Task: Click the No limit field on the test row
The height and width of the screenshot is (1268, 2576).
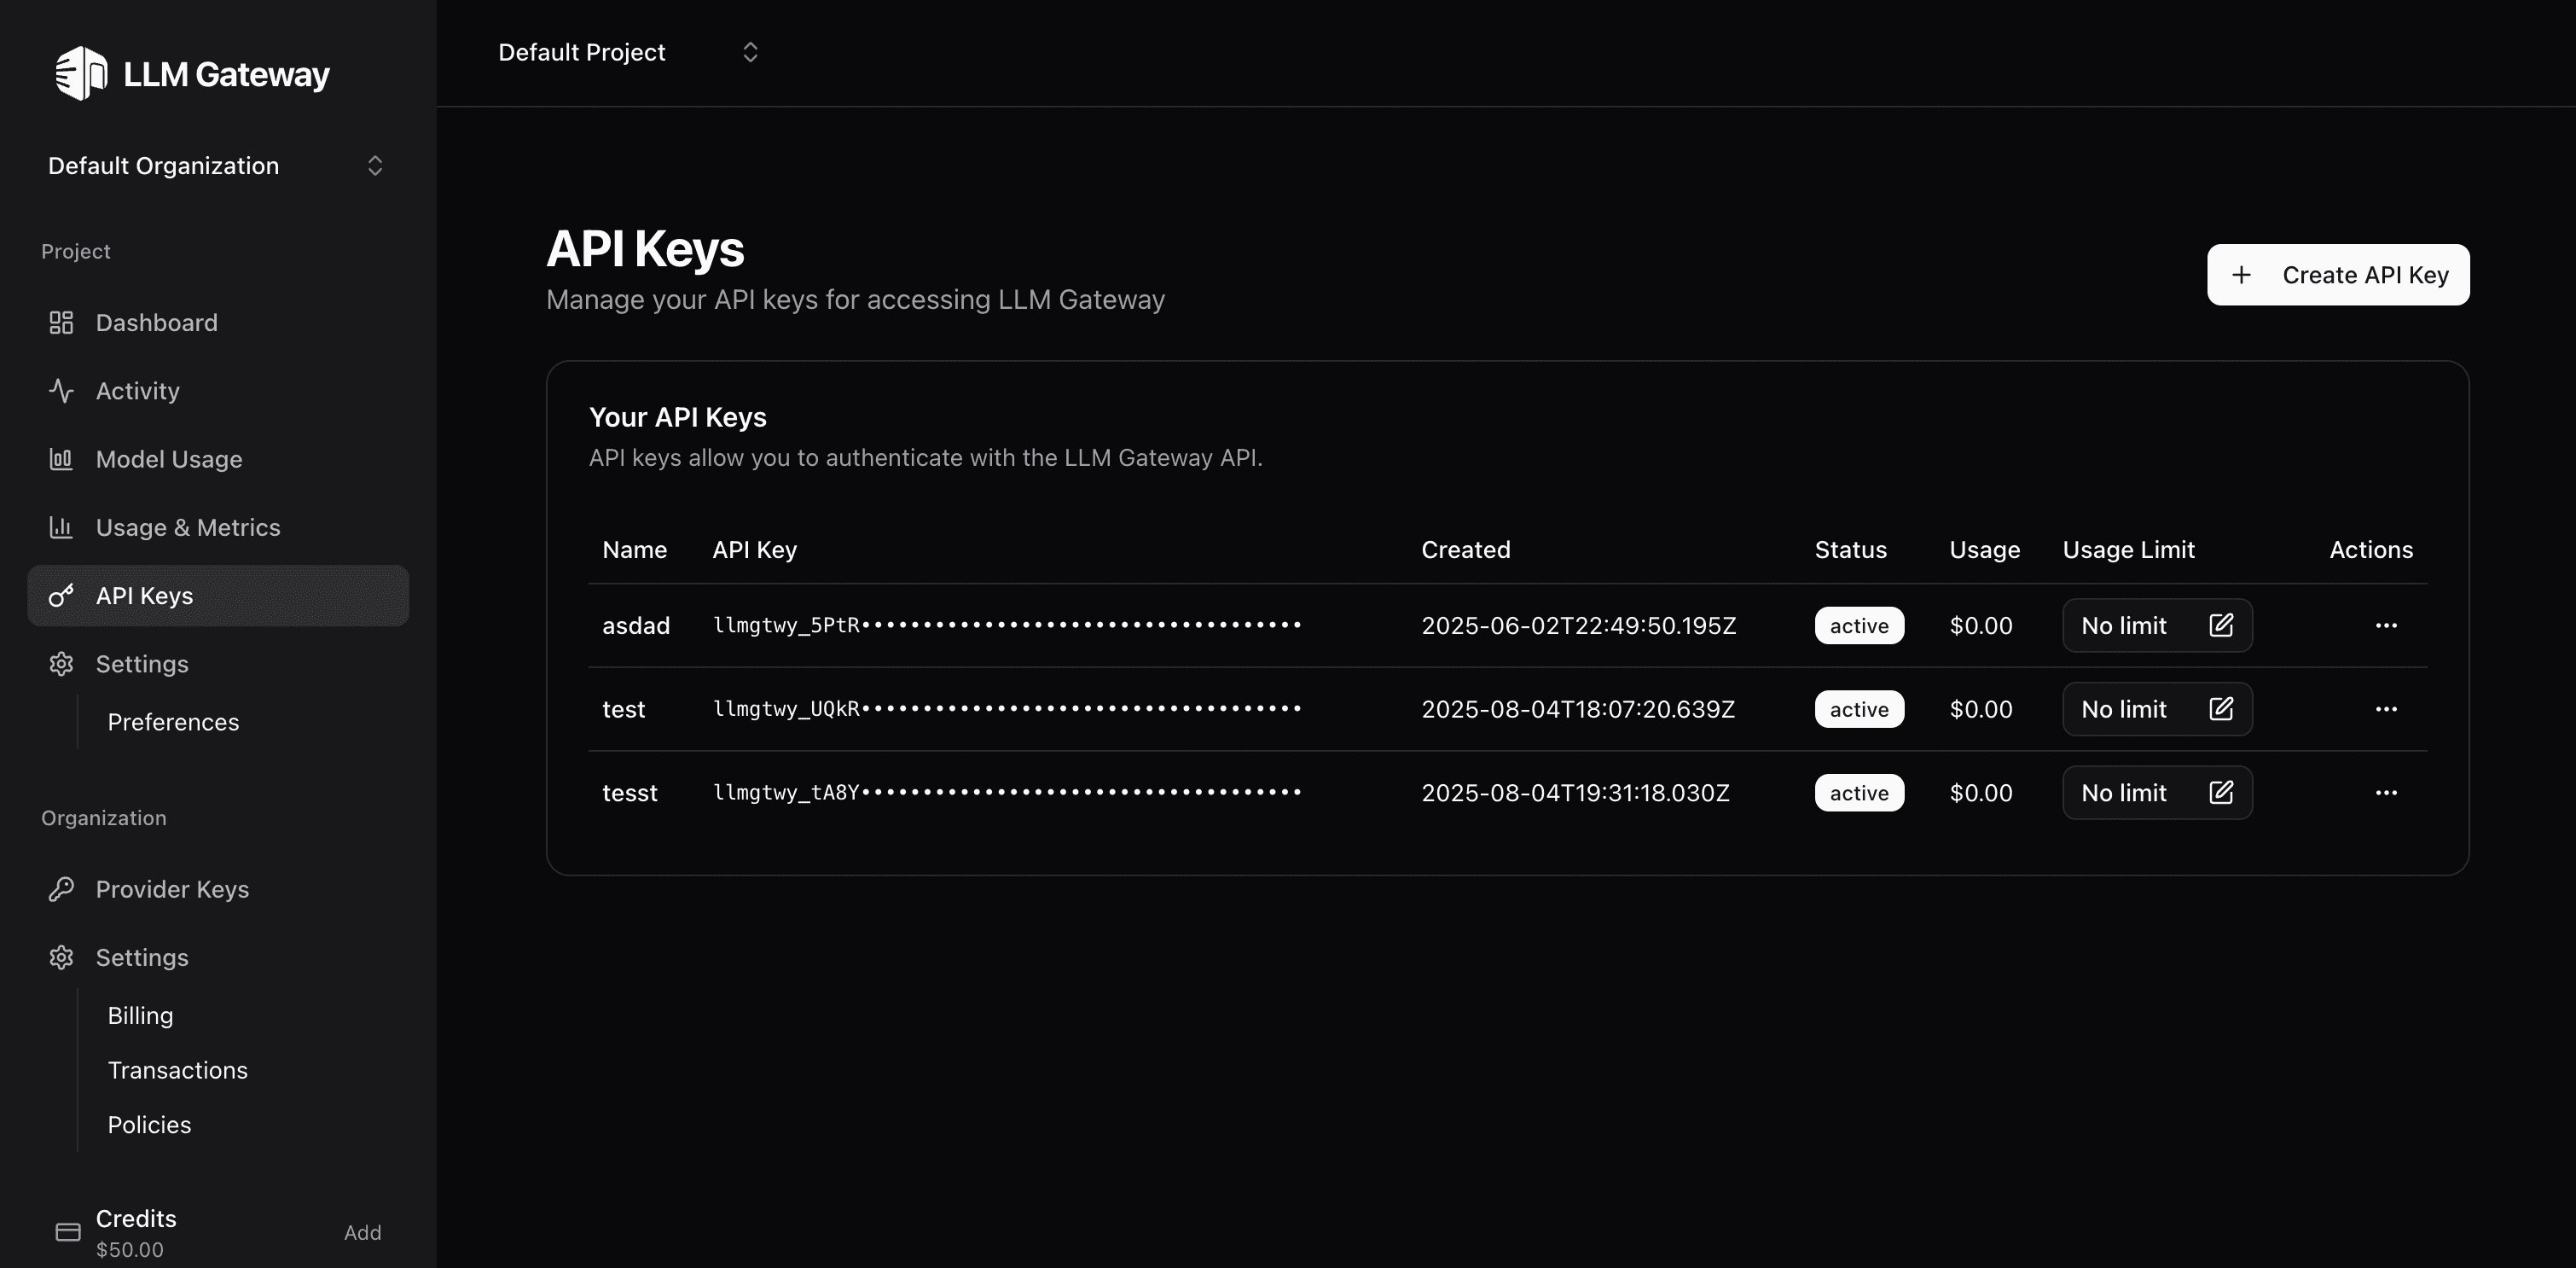Action: 2123,709
